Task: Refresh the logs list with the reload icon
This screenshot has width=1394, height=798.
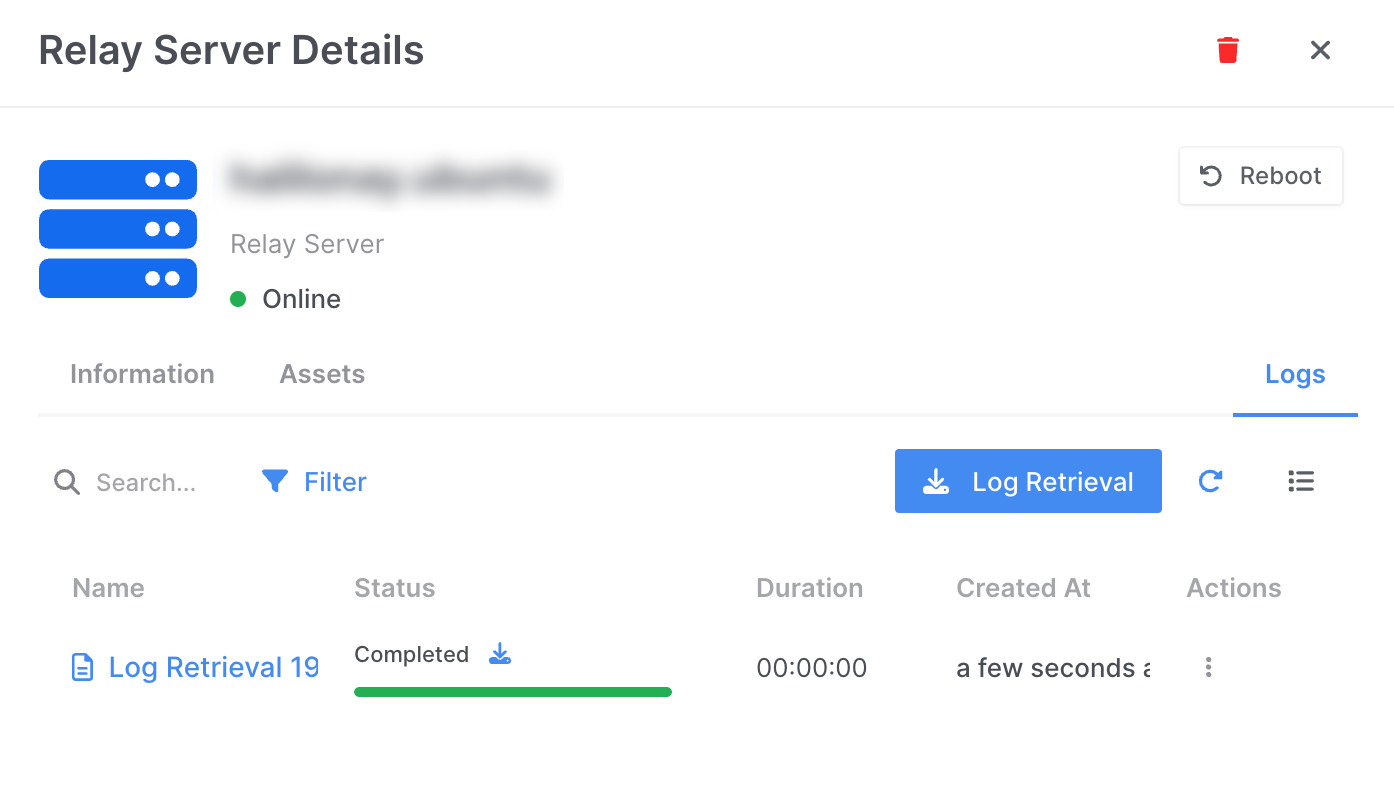Action: (x=1210, y=481)
